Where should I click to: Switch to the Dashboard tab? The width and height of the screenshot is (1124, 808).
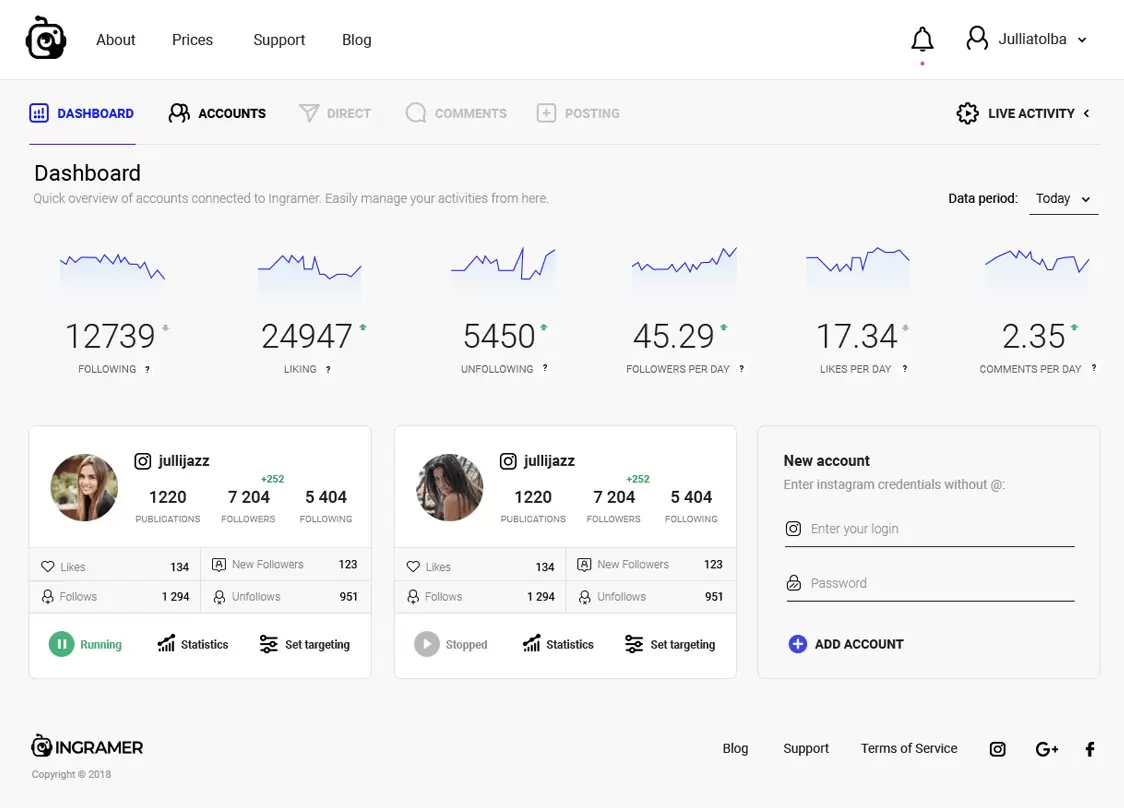click(x=82, y=113)
